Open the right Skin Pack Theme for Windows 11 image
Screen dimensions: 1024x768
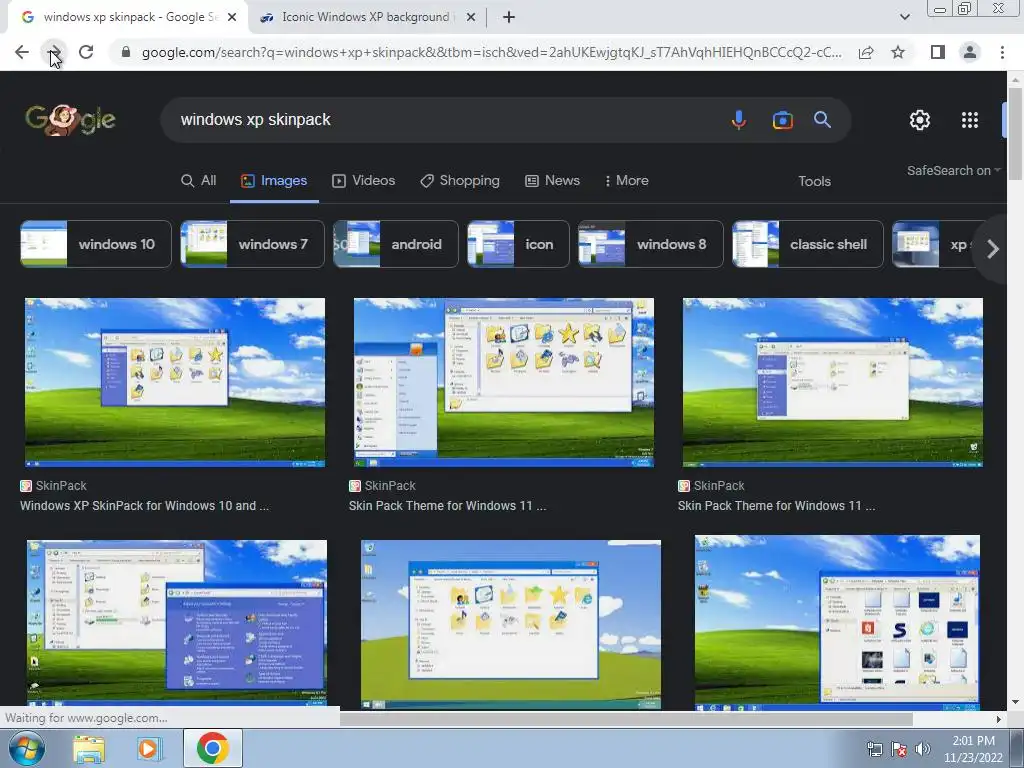pos(833,383)
